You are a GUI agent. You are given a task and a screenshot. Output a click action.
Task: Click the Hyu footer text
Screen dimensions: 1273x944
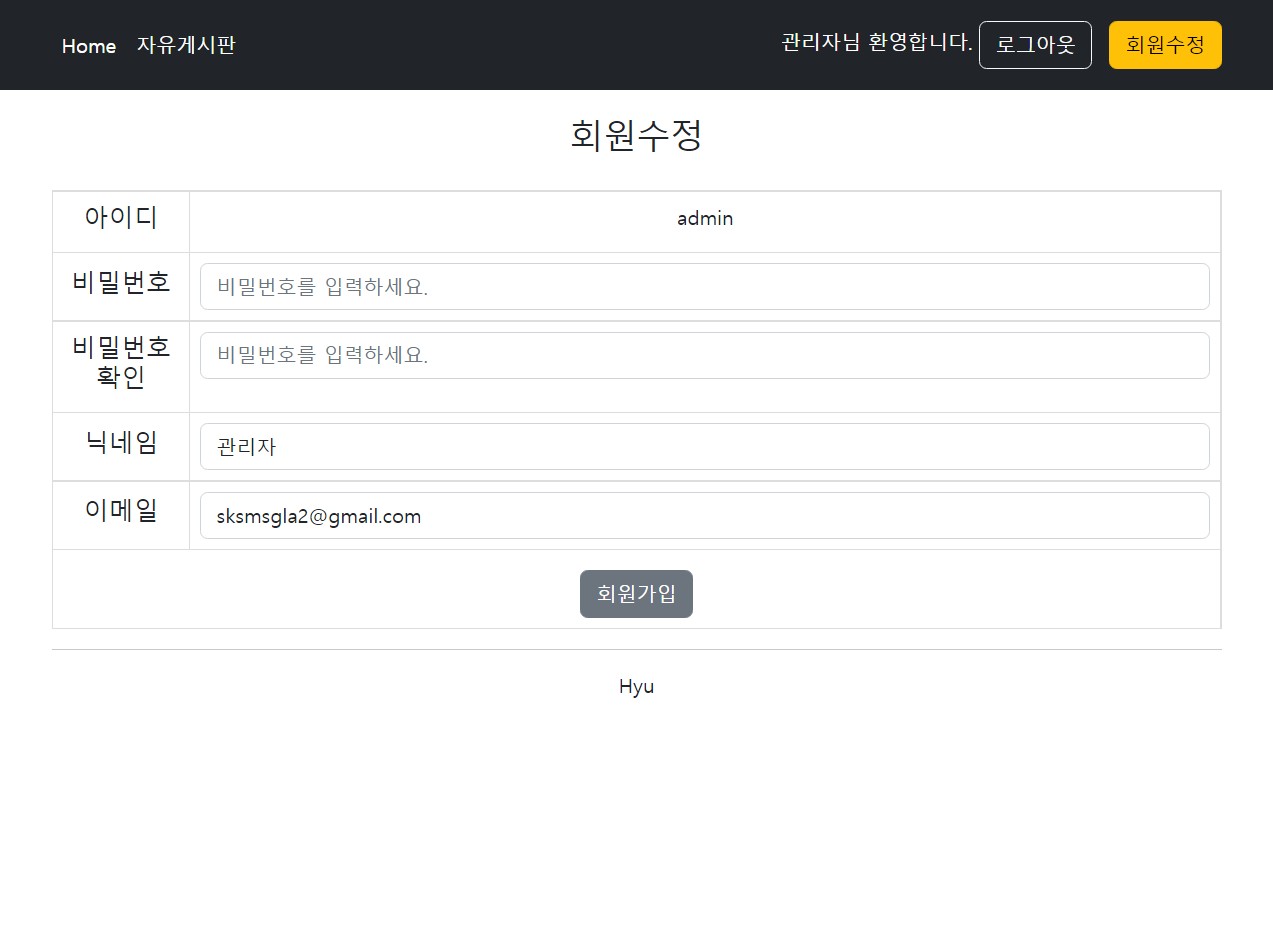coord(636,686)
